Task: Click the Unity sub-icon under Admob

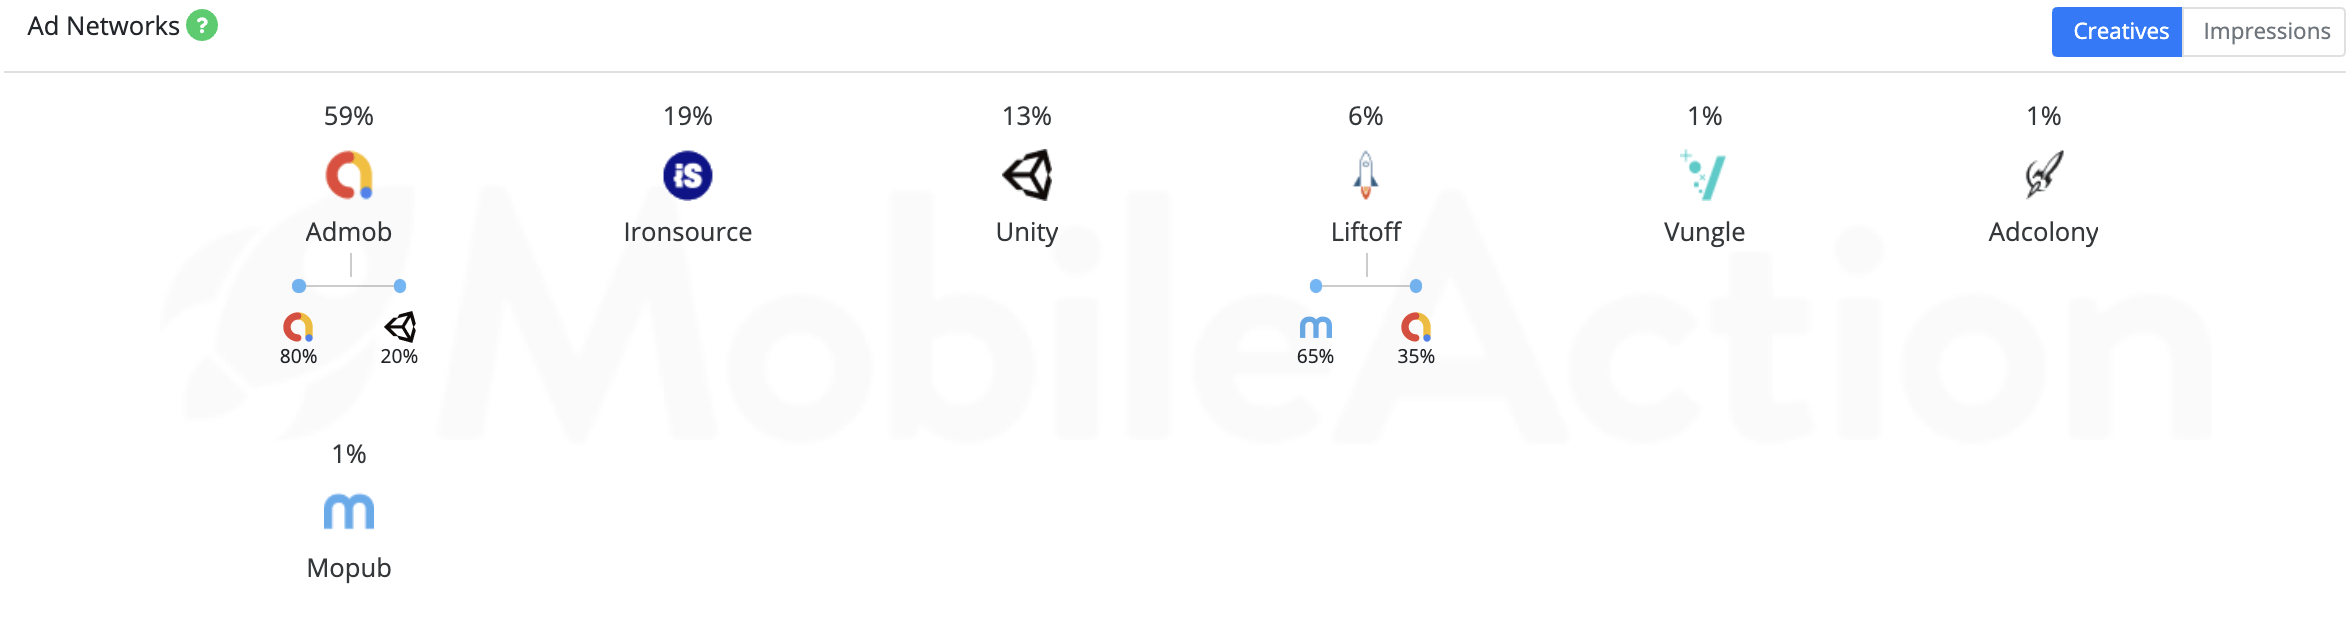Action: click(x=400, y=327)
